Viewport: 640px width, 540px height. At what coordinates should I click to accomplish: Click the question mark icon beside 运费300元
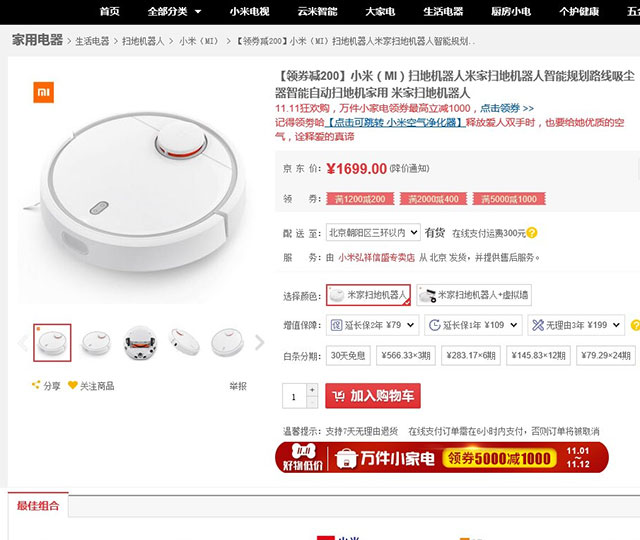click(x=532, y=233)
